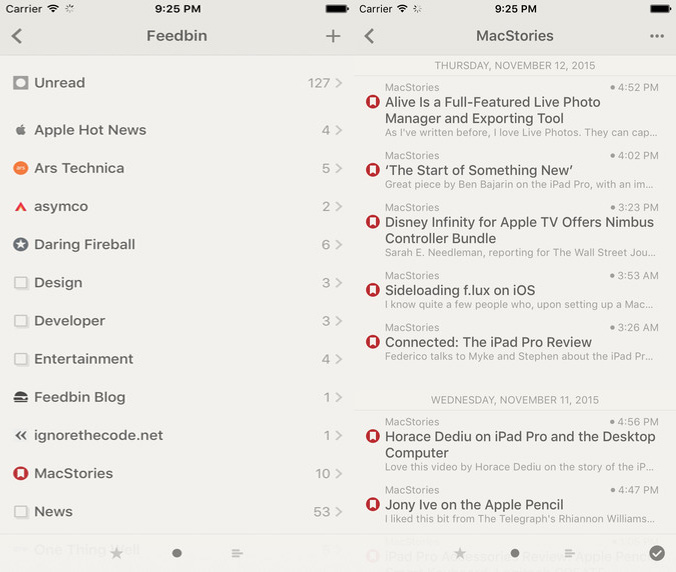The height and width of the screenshot is (572, 676).
Task: Tap the 10 count on MacStories row
Action: click(x=322, y=473)
